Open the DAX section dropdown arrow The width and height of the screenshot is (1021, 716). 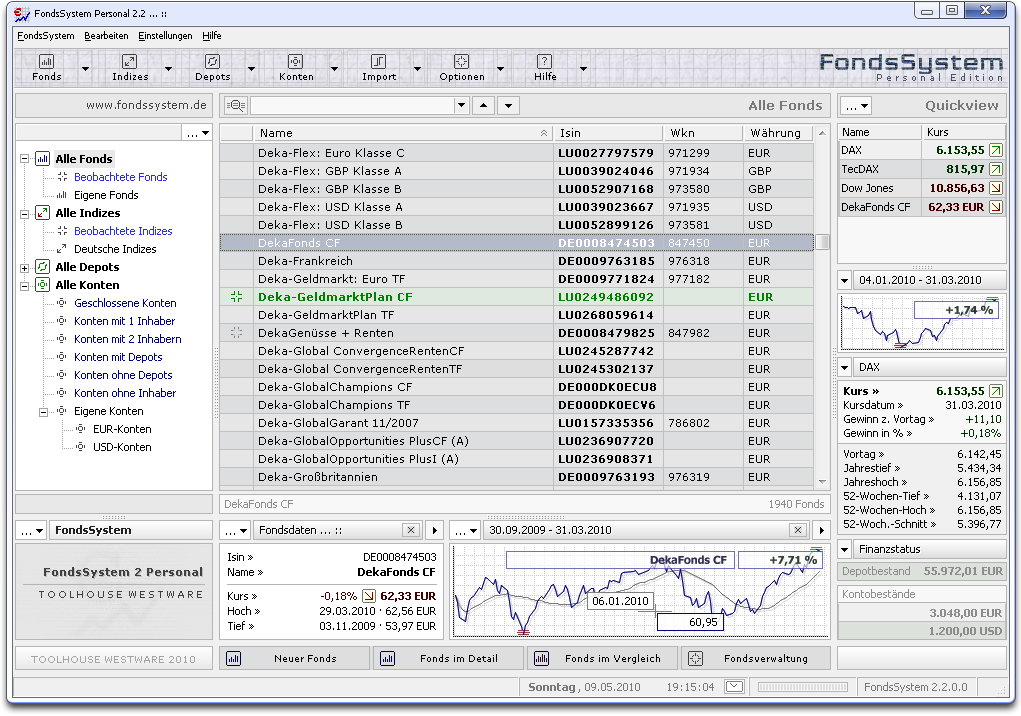(x=845, y=368)
